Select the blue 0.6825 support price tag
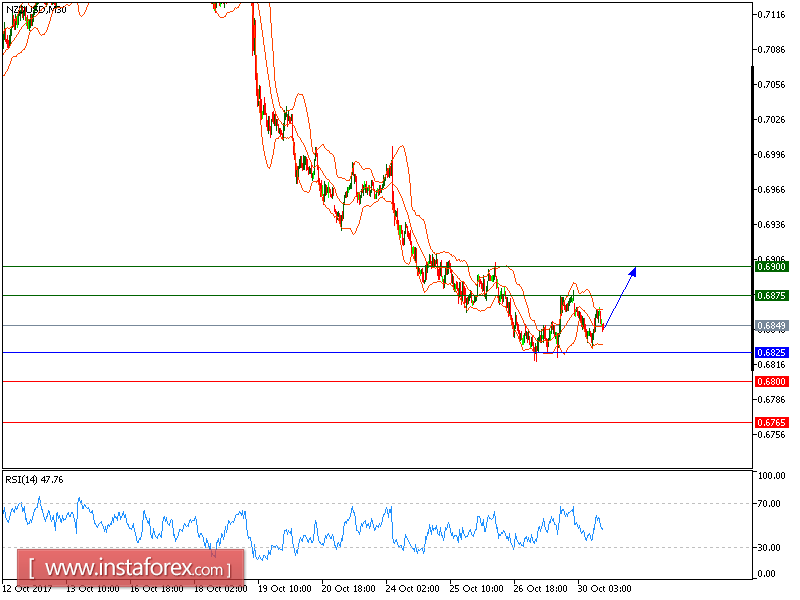 tap(772, 352)
